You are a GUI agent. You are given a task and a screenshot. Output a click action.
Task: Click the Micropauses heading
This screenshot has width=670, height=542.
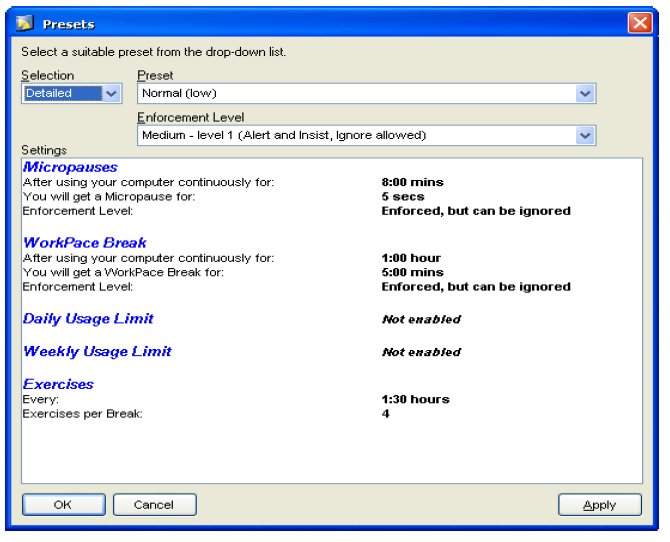point(70,167)
